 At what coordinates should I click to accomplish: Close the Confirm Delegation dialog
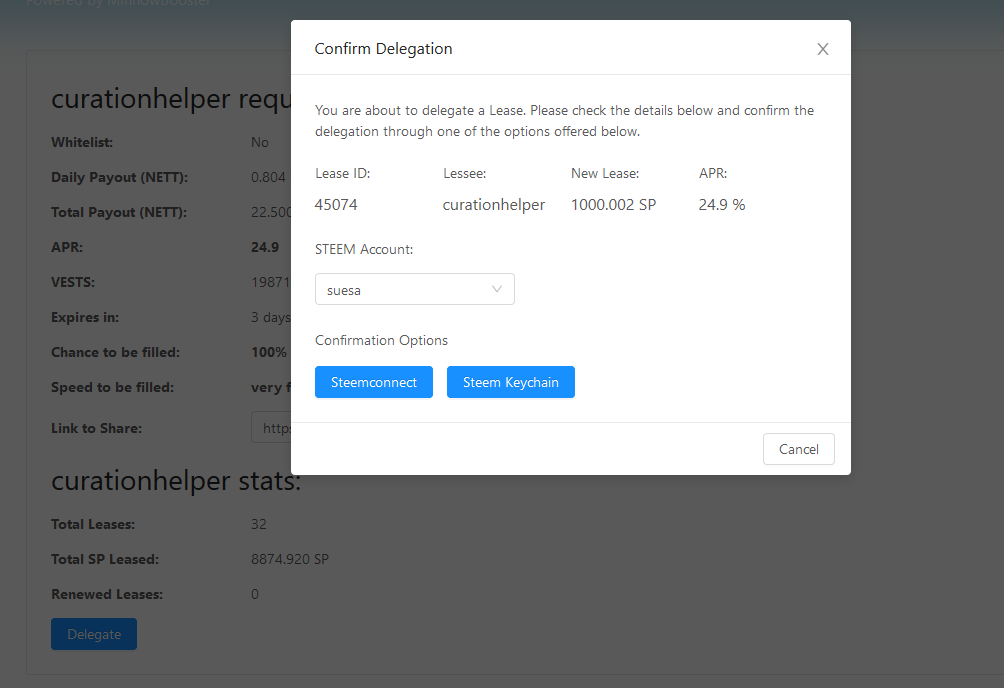pyautogui.click(x=823, y=49)
